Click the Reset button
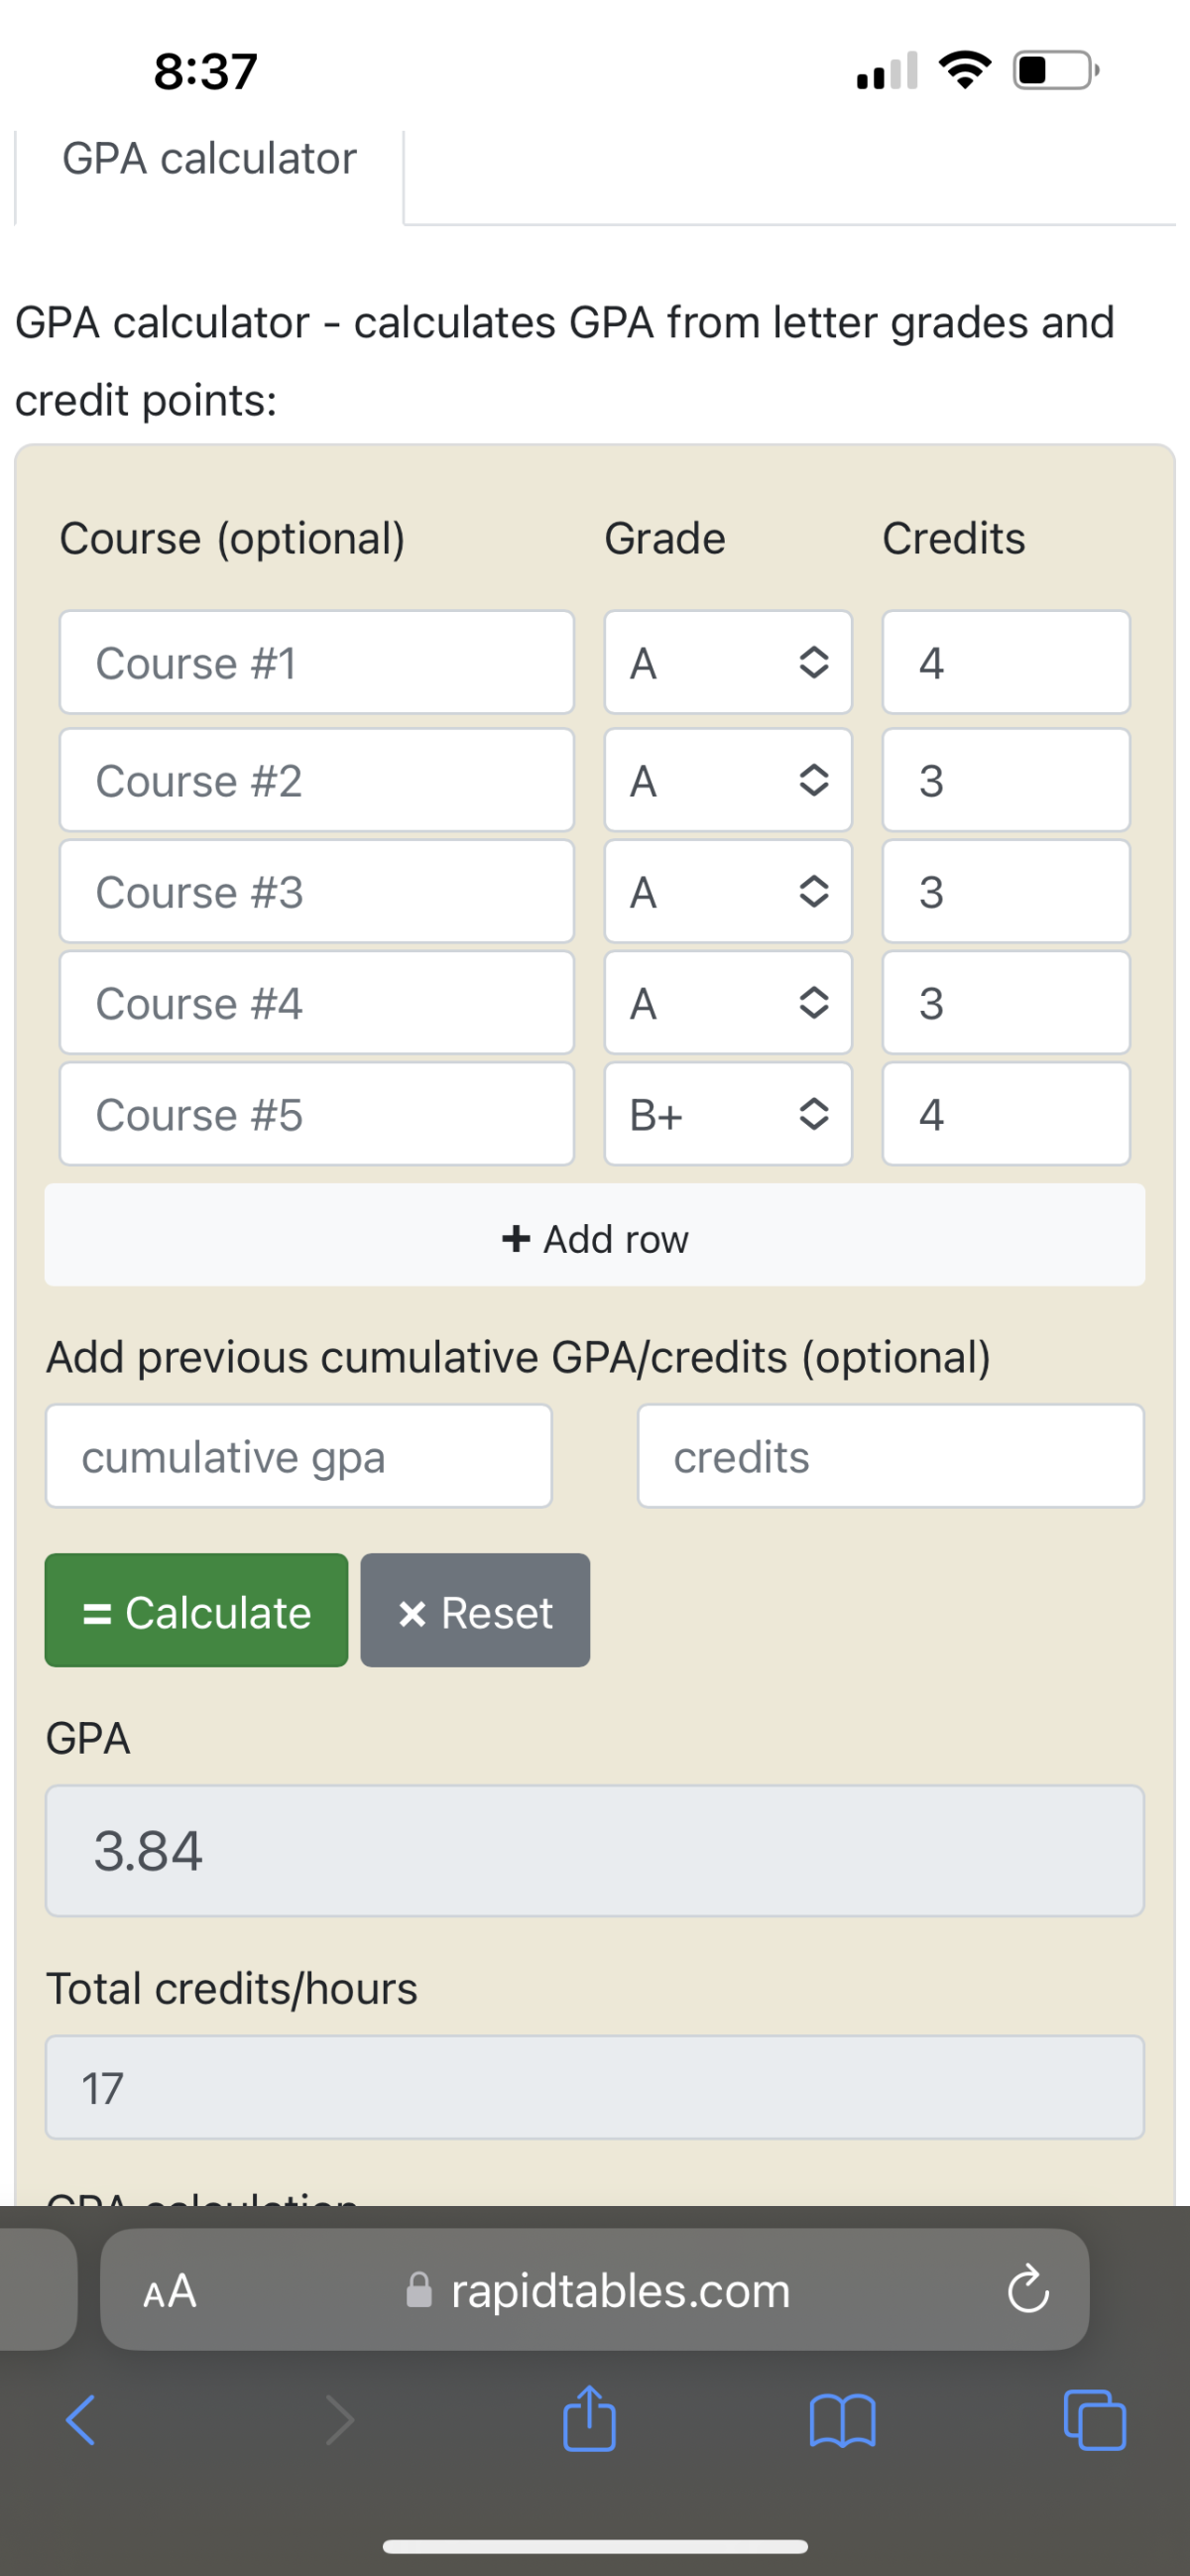This screenshot has width=1190, height=2576. pyautogui.click(x=475, y=1610)
